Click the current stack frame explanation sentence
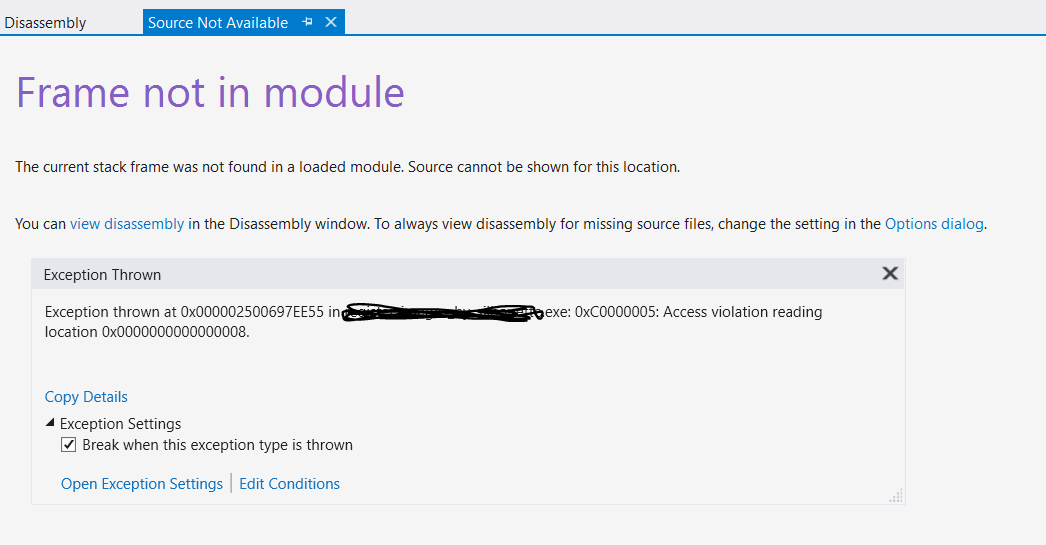This screenshot has height=545, width=1046. tap(348, 167)
